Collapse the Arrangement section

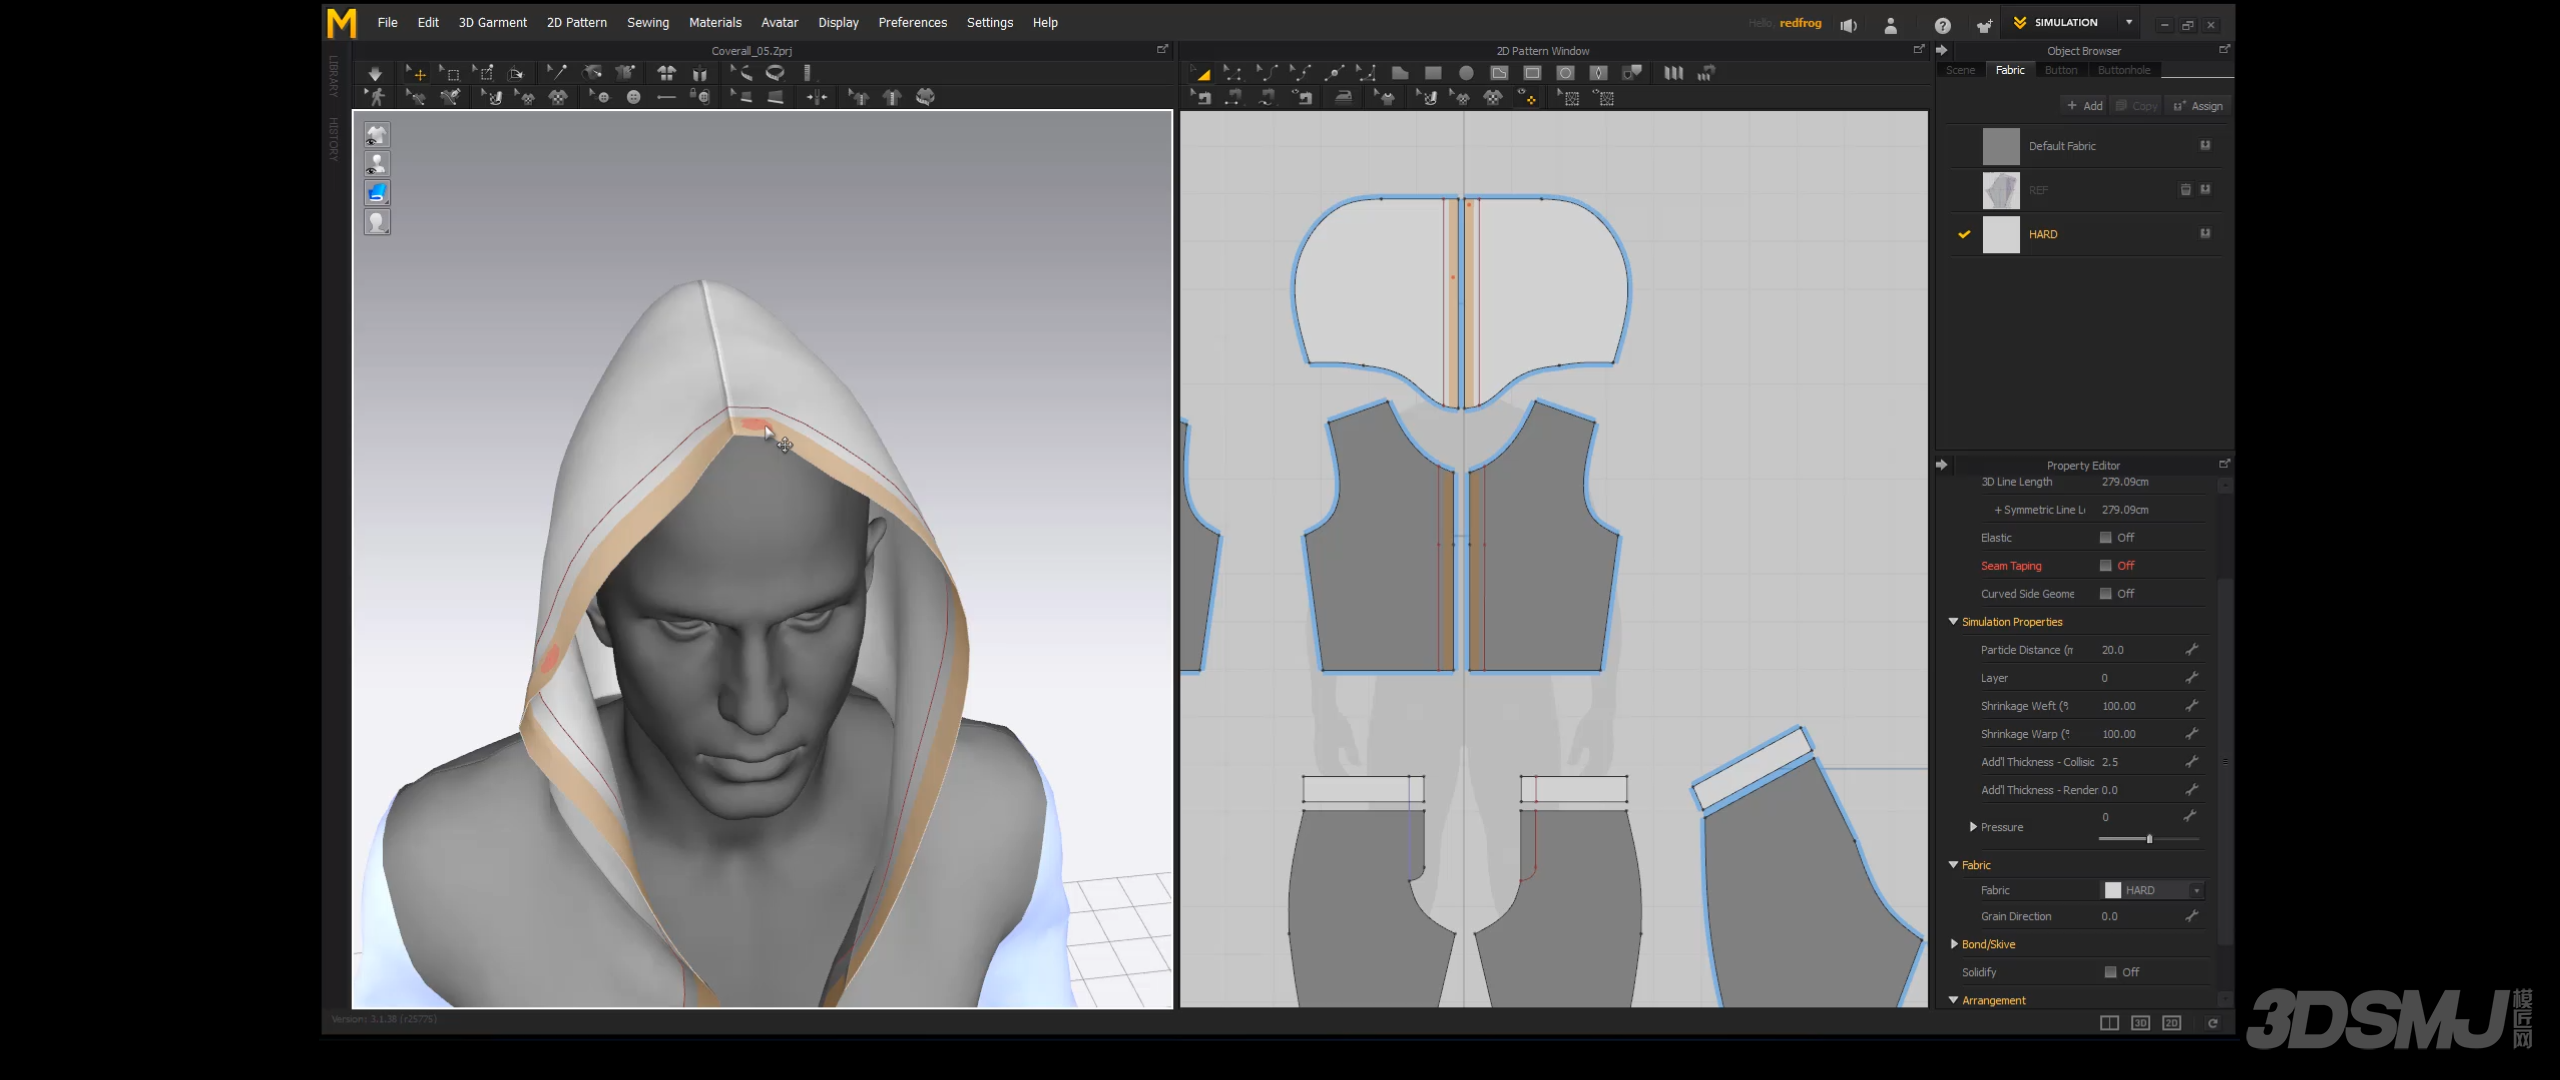[x=1953, y=1000]
